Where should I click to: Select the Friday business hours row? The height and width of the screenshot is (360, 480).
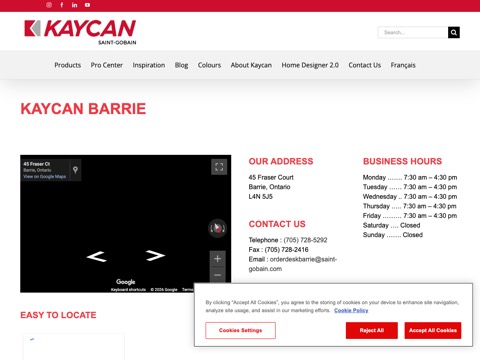coord(410,216)
